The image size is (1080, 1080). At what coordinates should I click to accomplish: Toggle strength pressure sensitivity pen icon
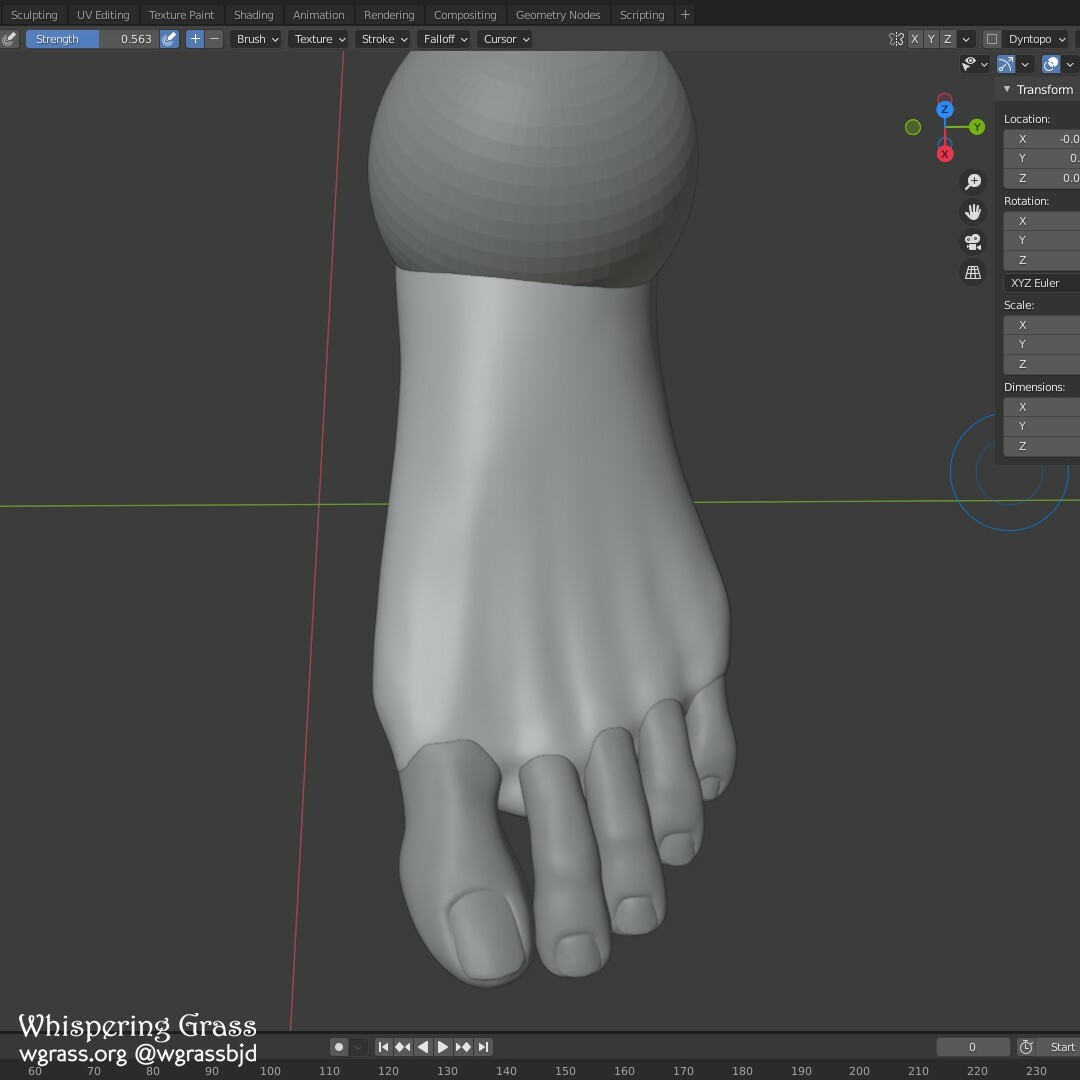click(169, 39)
